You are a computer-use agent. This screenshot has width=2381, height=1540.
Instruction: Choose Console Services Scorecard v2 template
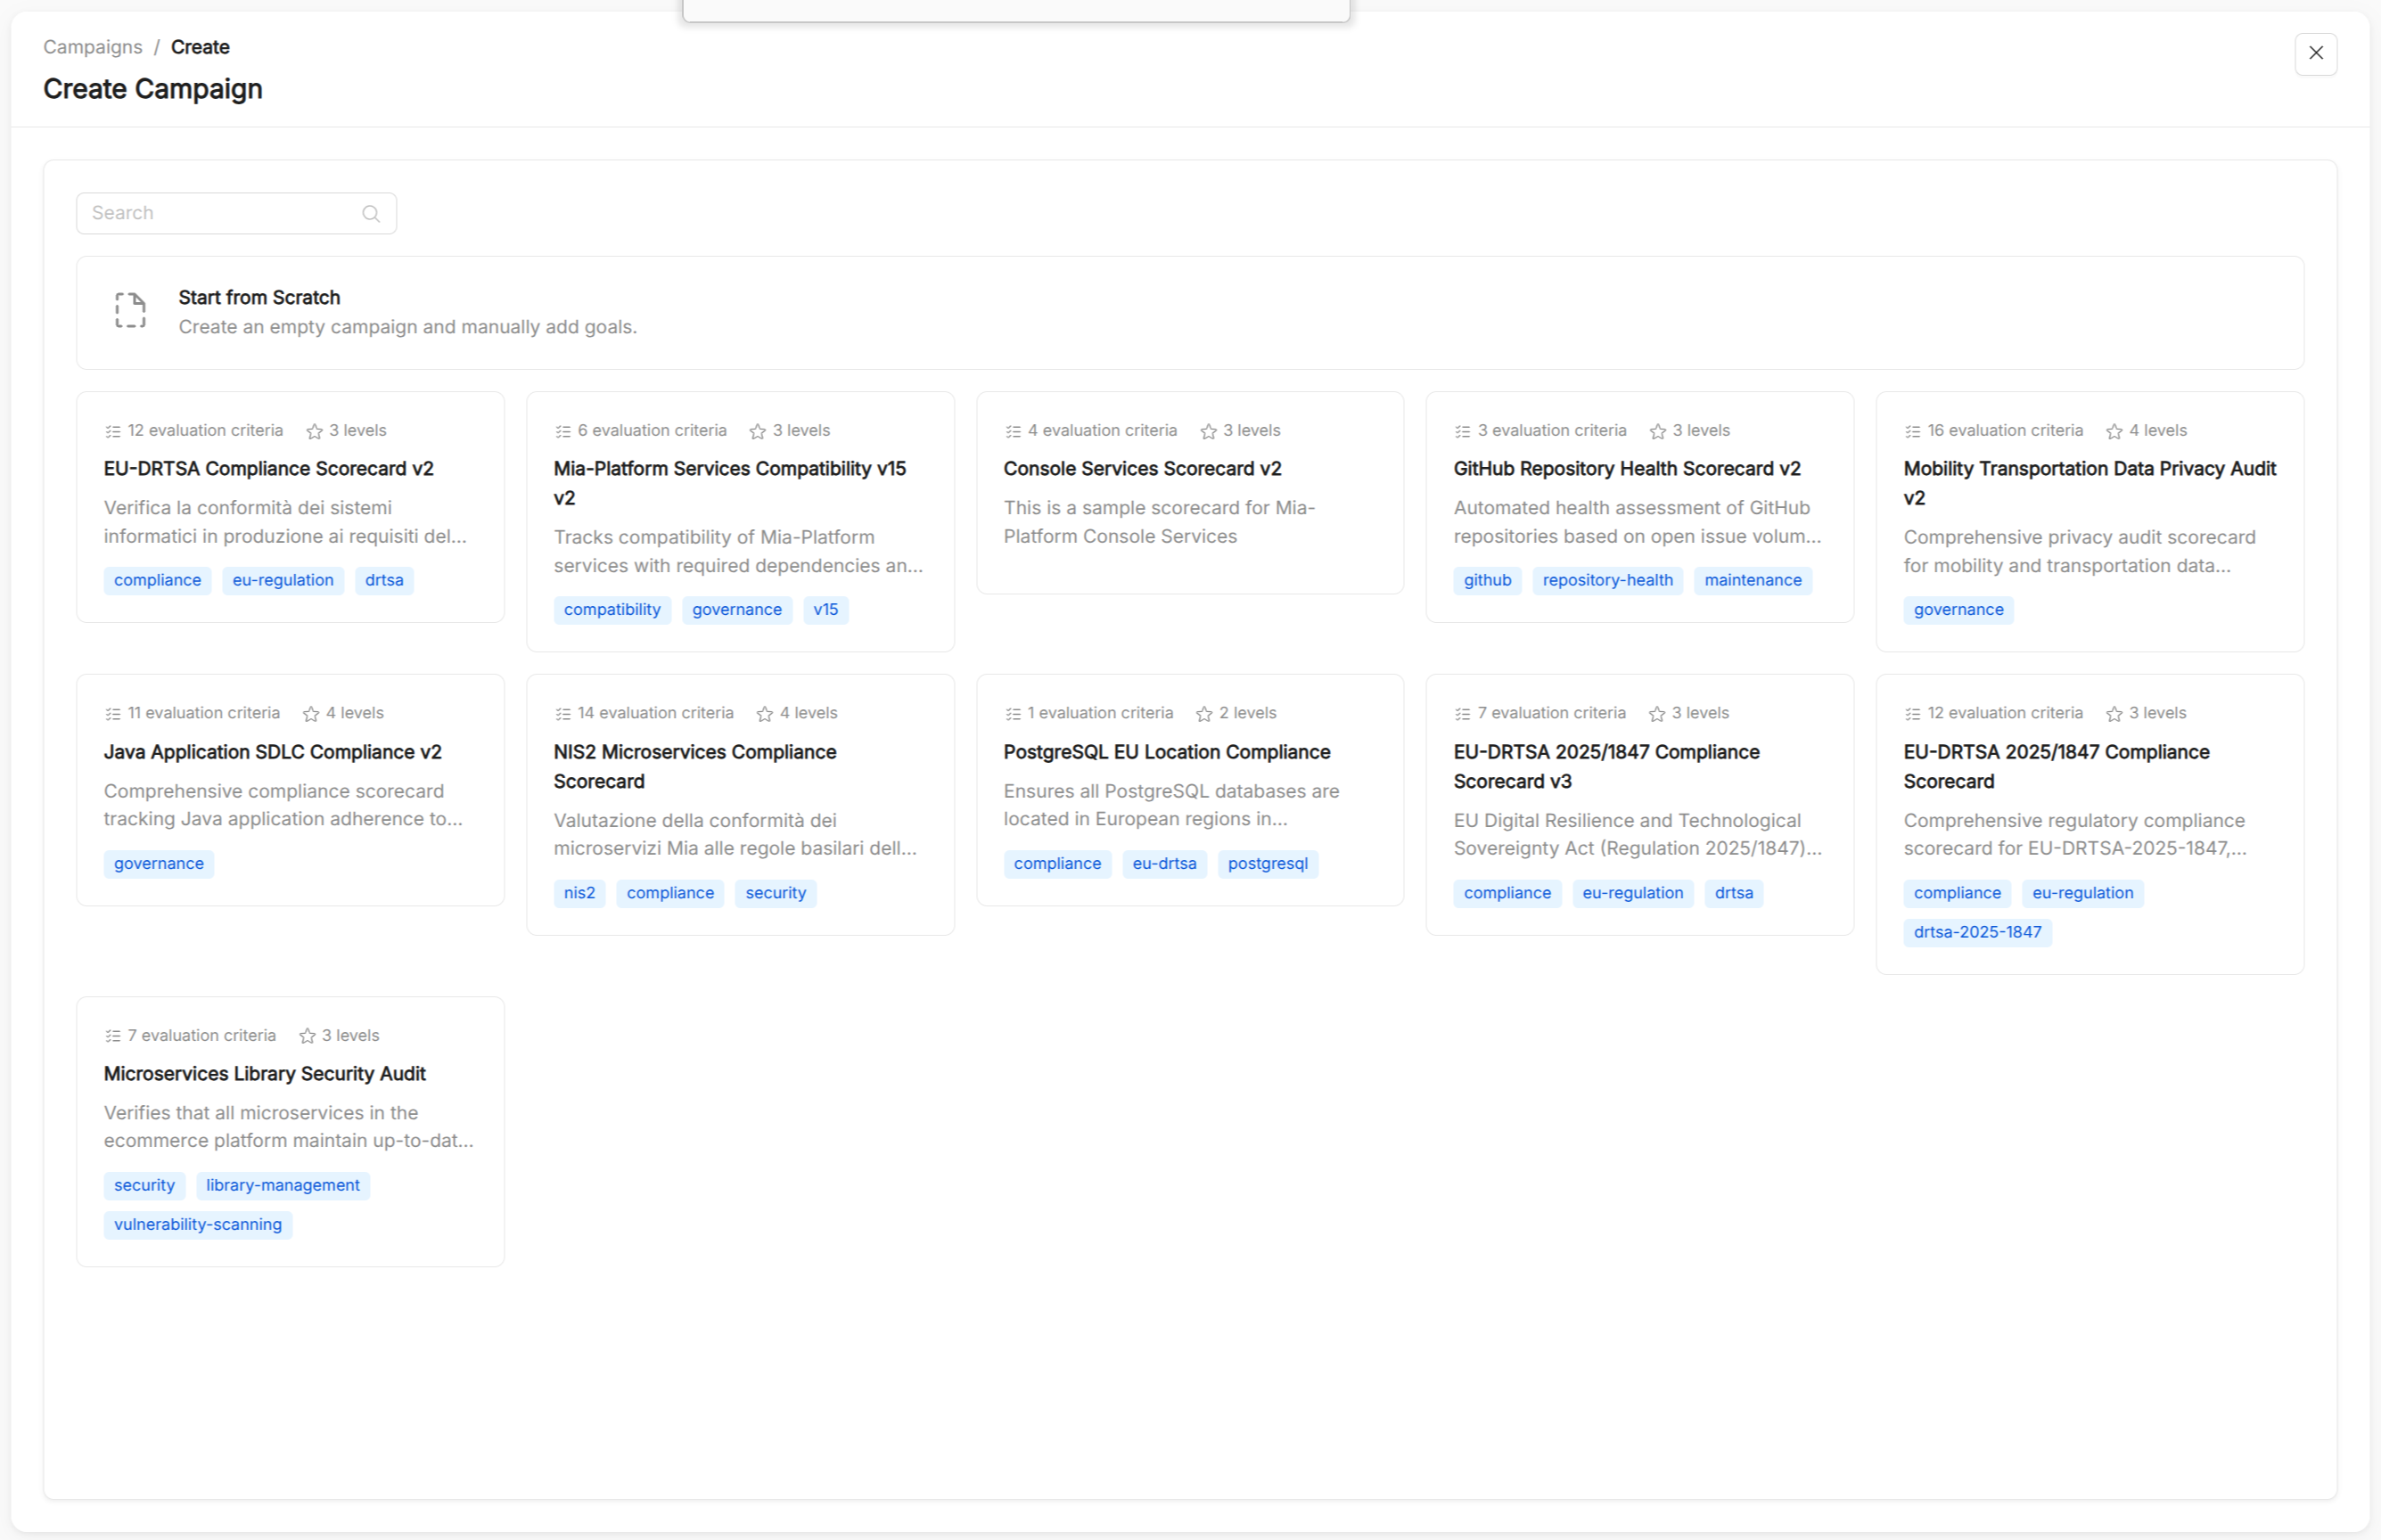(x=1190, y=493)
